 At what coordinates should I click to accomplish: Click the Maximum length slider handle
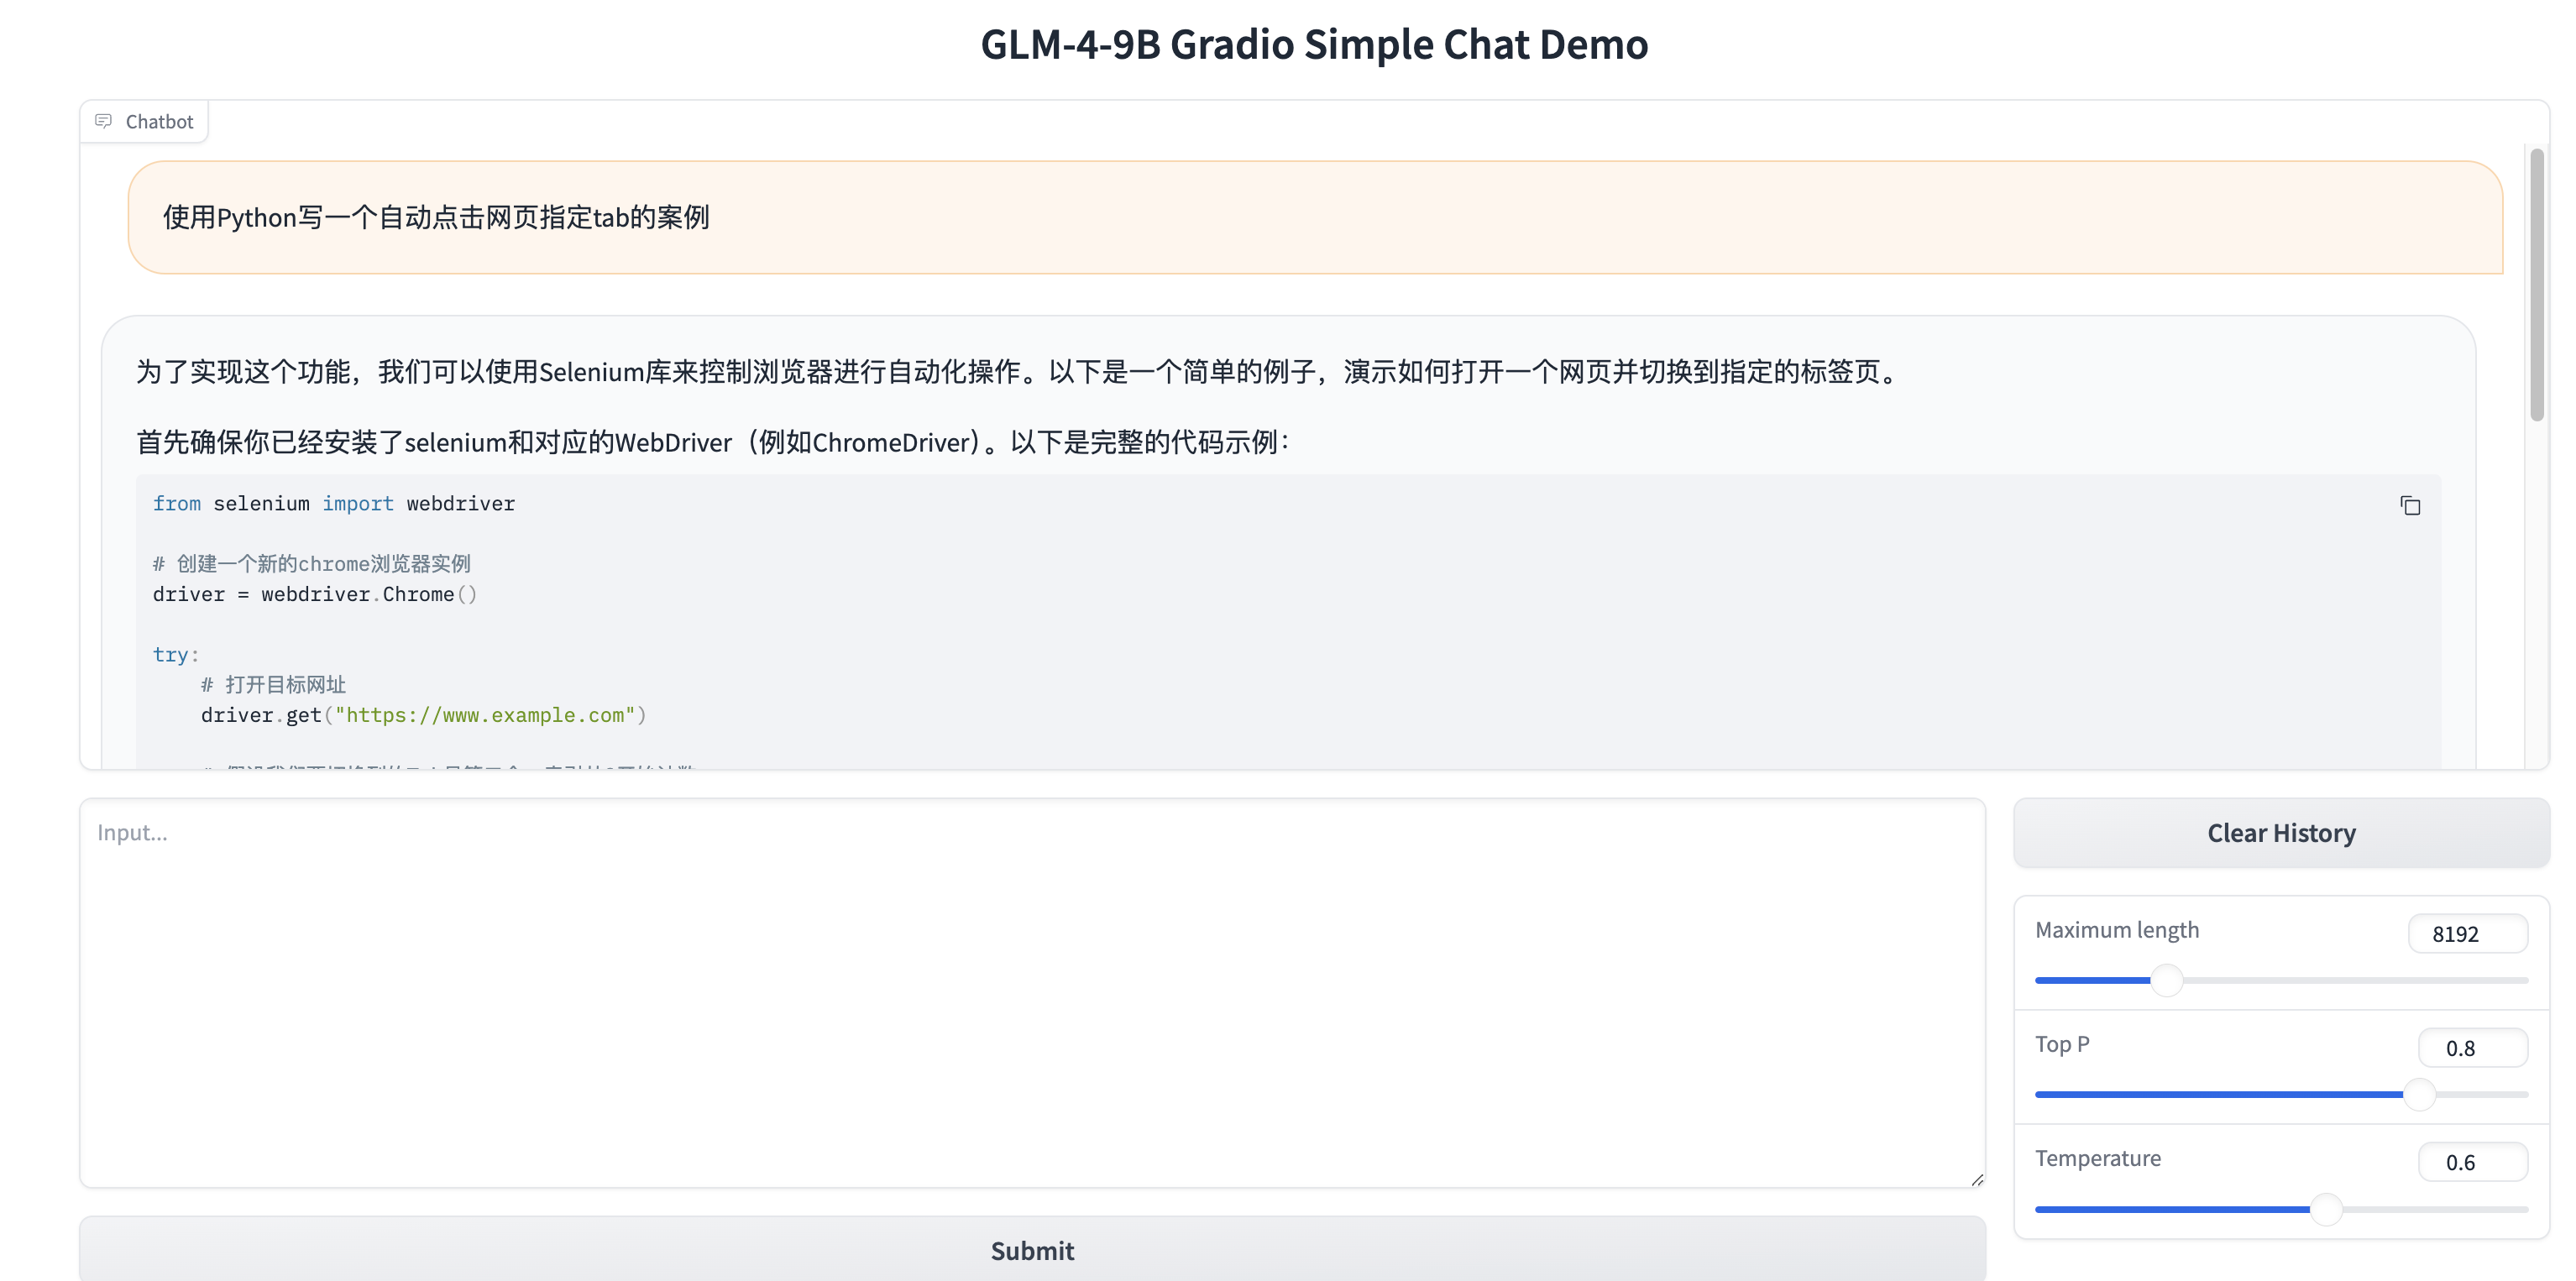pyautogui.click(x=2166, y=980)
